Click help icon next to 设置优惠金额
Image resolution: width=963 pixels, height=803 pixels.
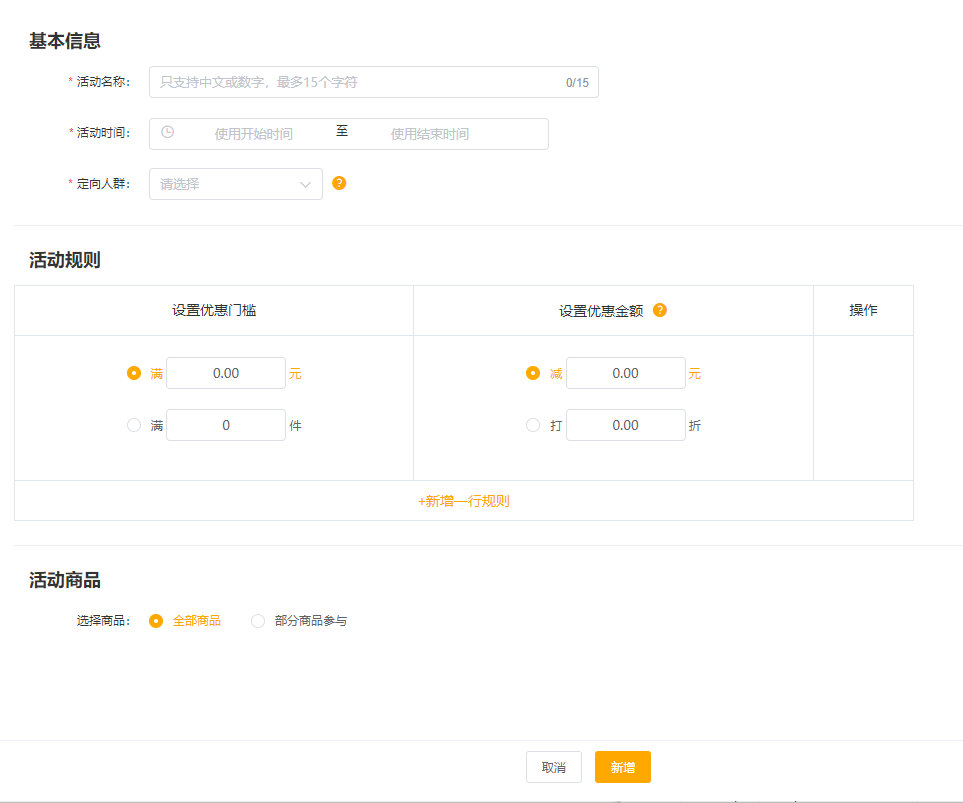tap(659, 310)
